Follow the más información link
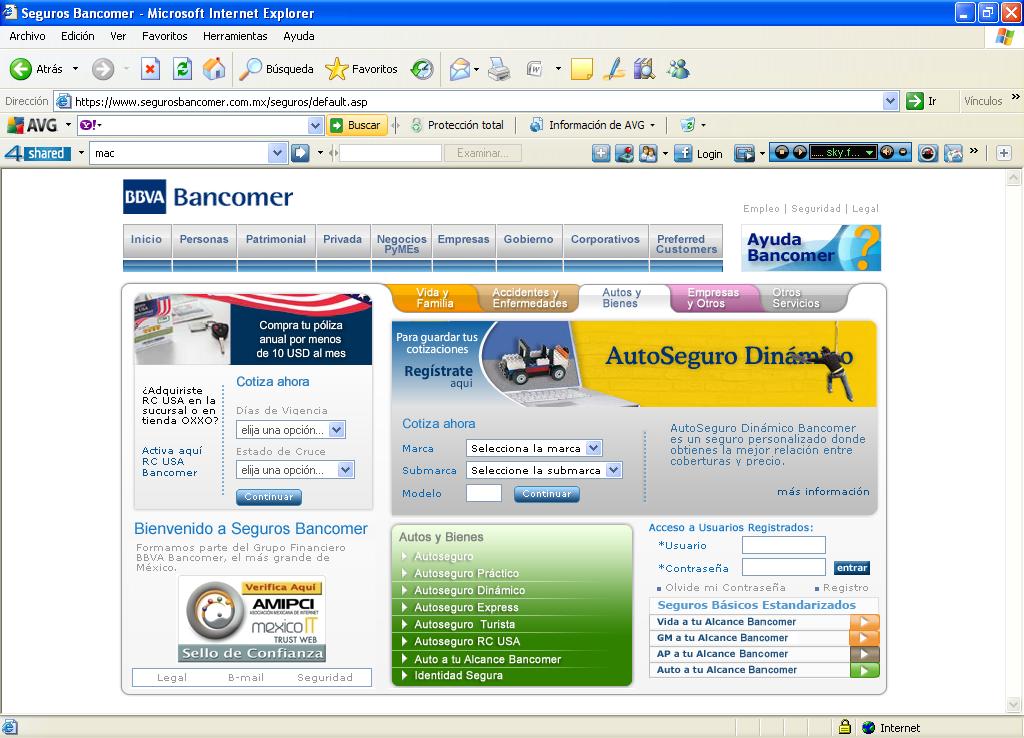The height and width of the screenshot is (738, 1024). click(823, 492)
